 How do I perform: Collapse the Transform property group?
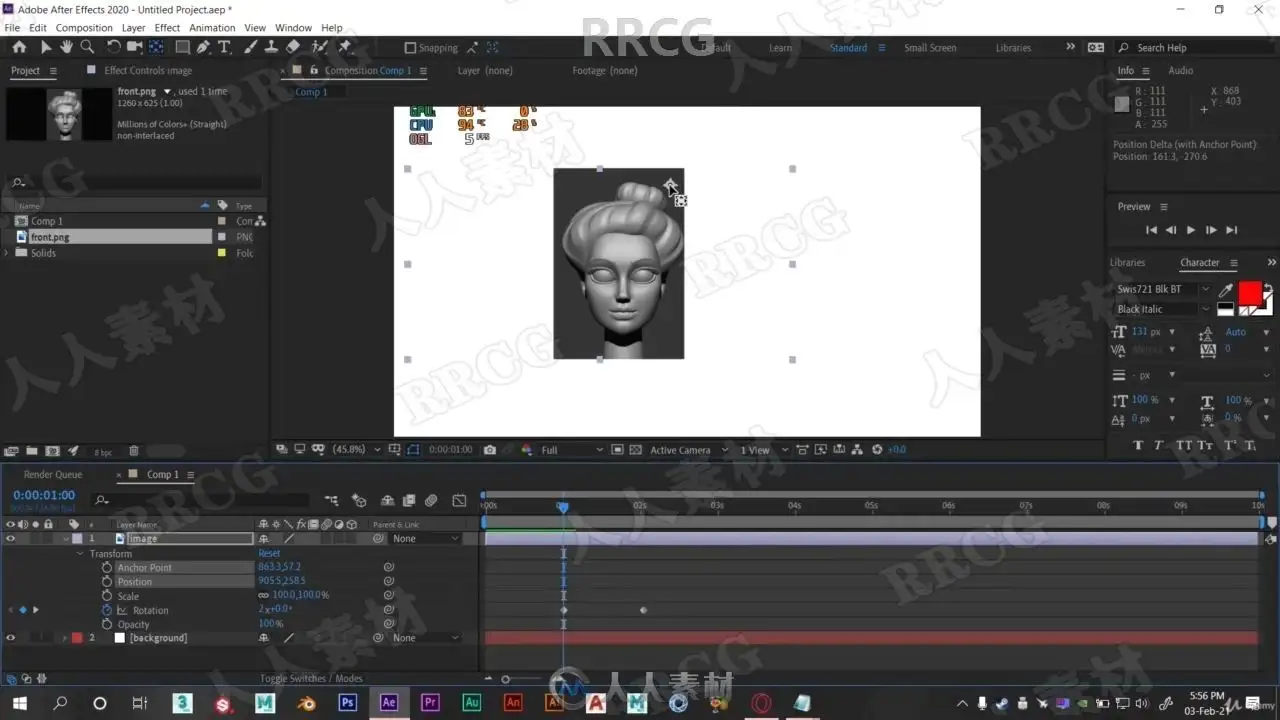coord(81,554)
